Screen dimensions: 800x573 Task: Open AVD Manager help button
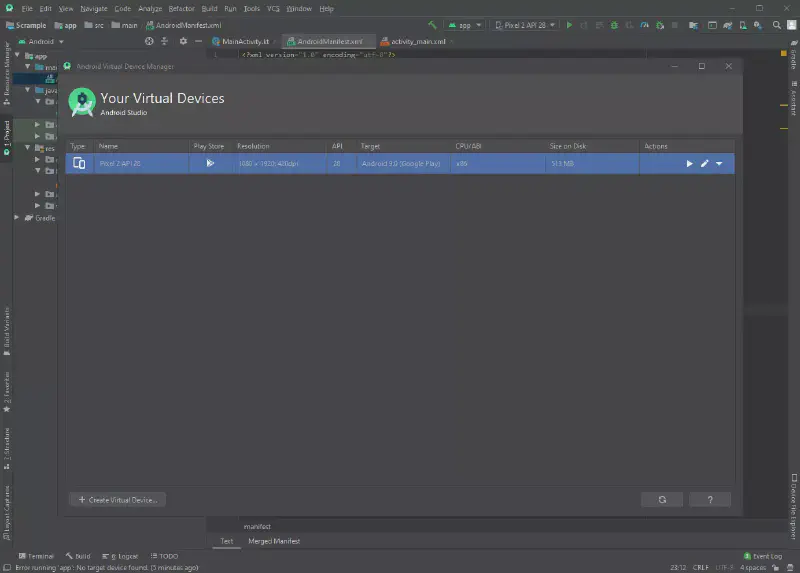coord(709,499)
